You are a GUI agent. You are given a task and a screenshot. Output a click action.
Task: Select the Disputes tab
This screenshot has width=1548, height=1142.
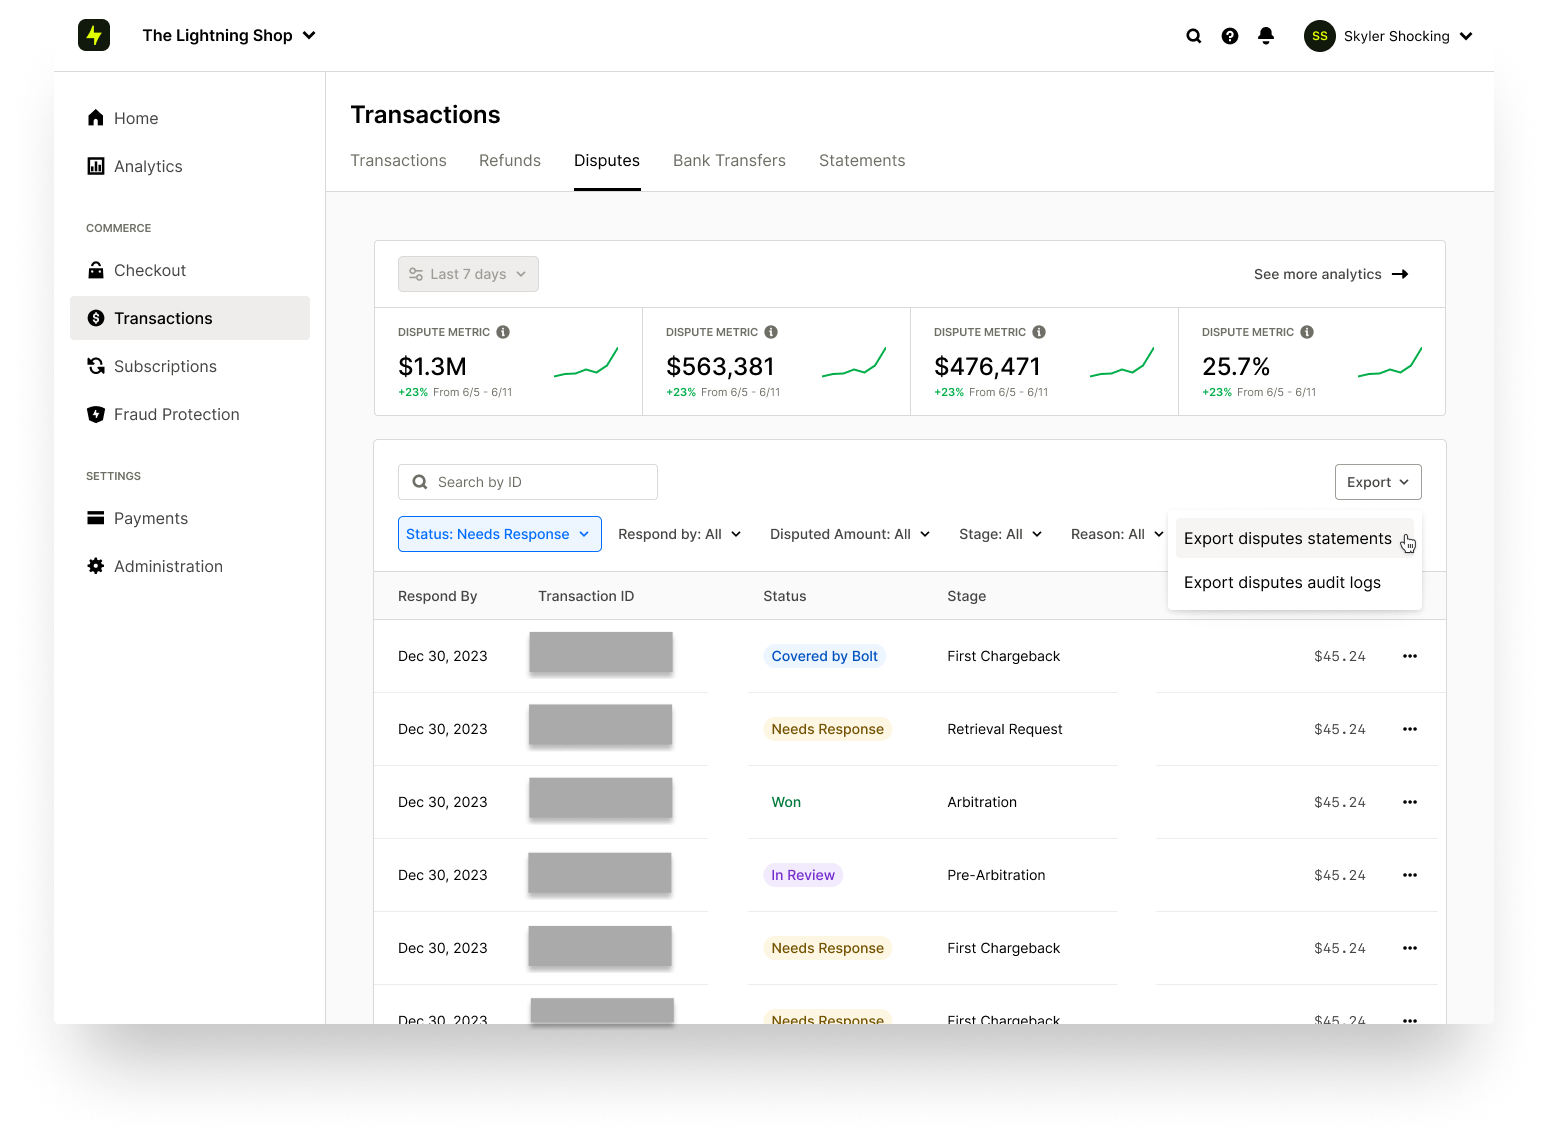(607, 160)
